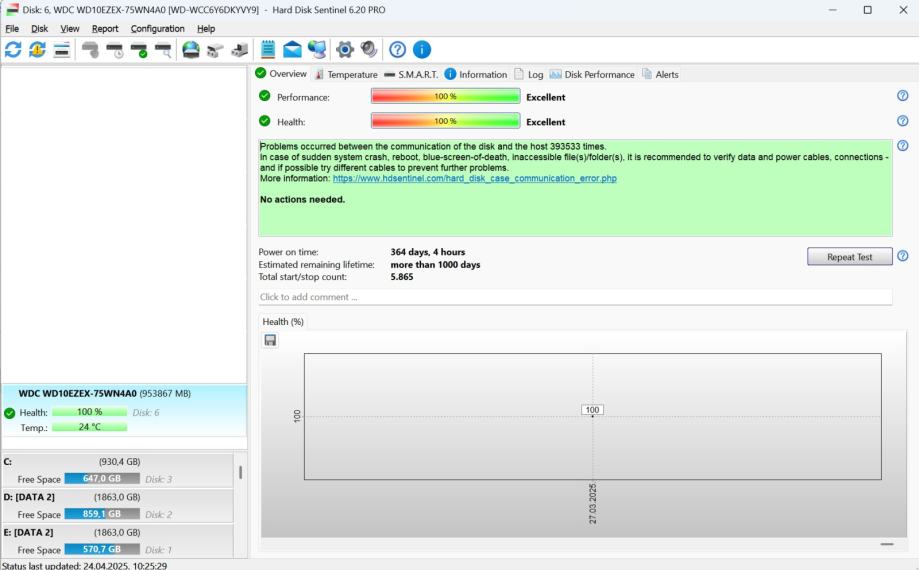The width and height of the screenshot is (919, 570).
Task: Click the 'Click to add comment' field
Action: coord(574,297)
